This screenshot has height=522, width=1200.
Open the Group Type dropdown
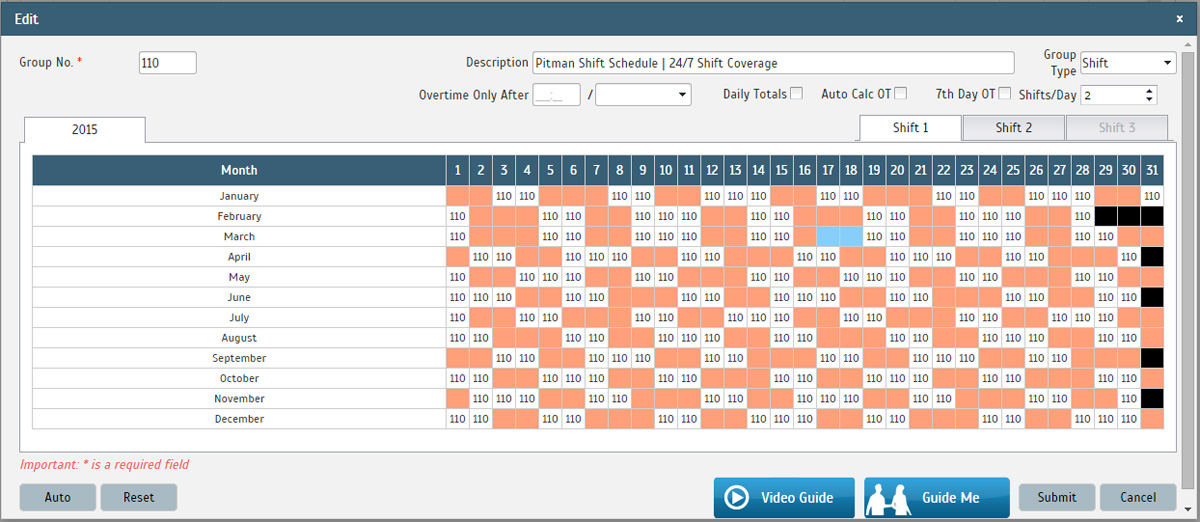[1127, 63]
